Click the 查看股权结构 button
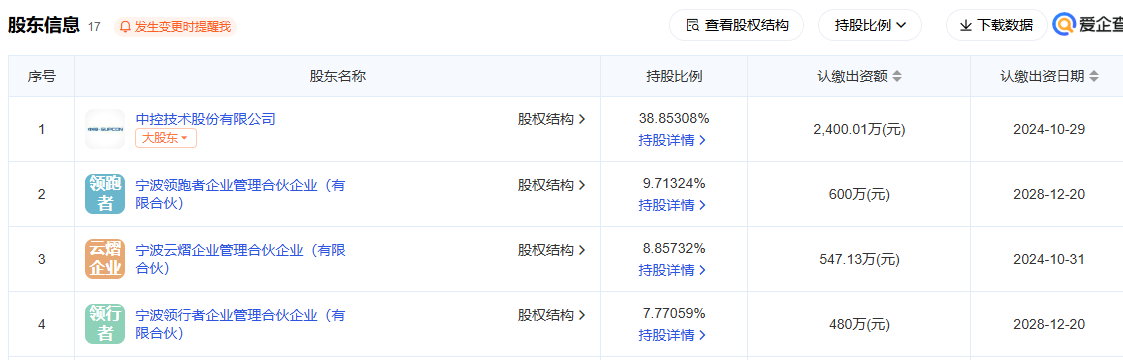Screen dimensions: 1123x360 736,26
